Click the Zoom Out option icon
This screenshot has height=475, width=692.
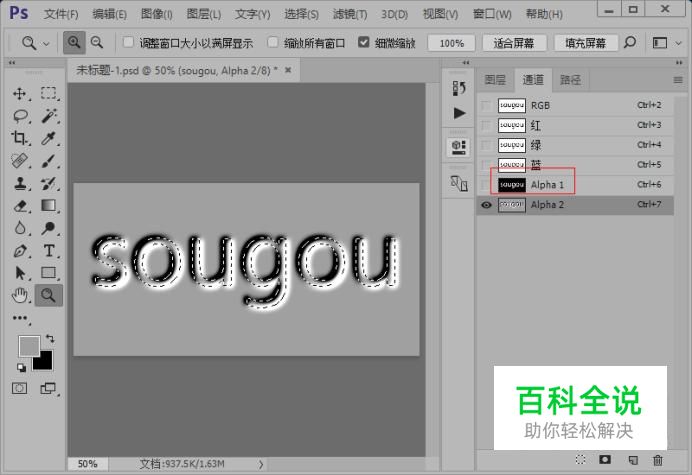pos(97,42)
